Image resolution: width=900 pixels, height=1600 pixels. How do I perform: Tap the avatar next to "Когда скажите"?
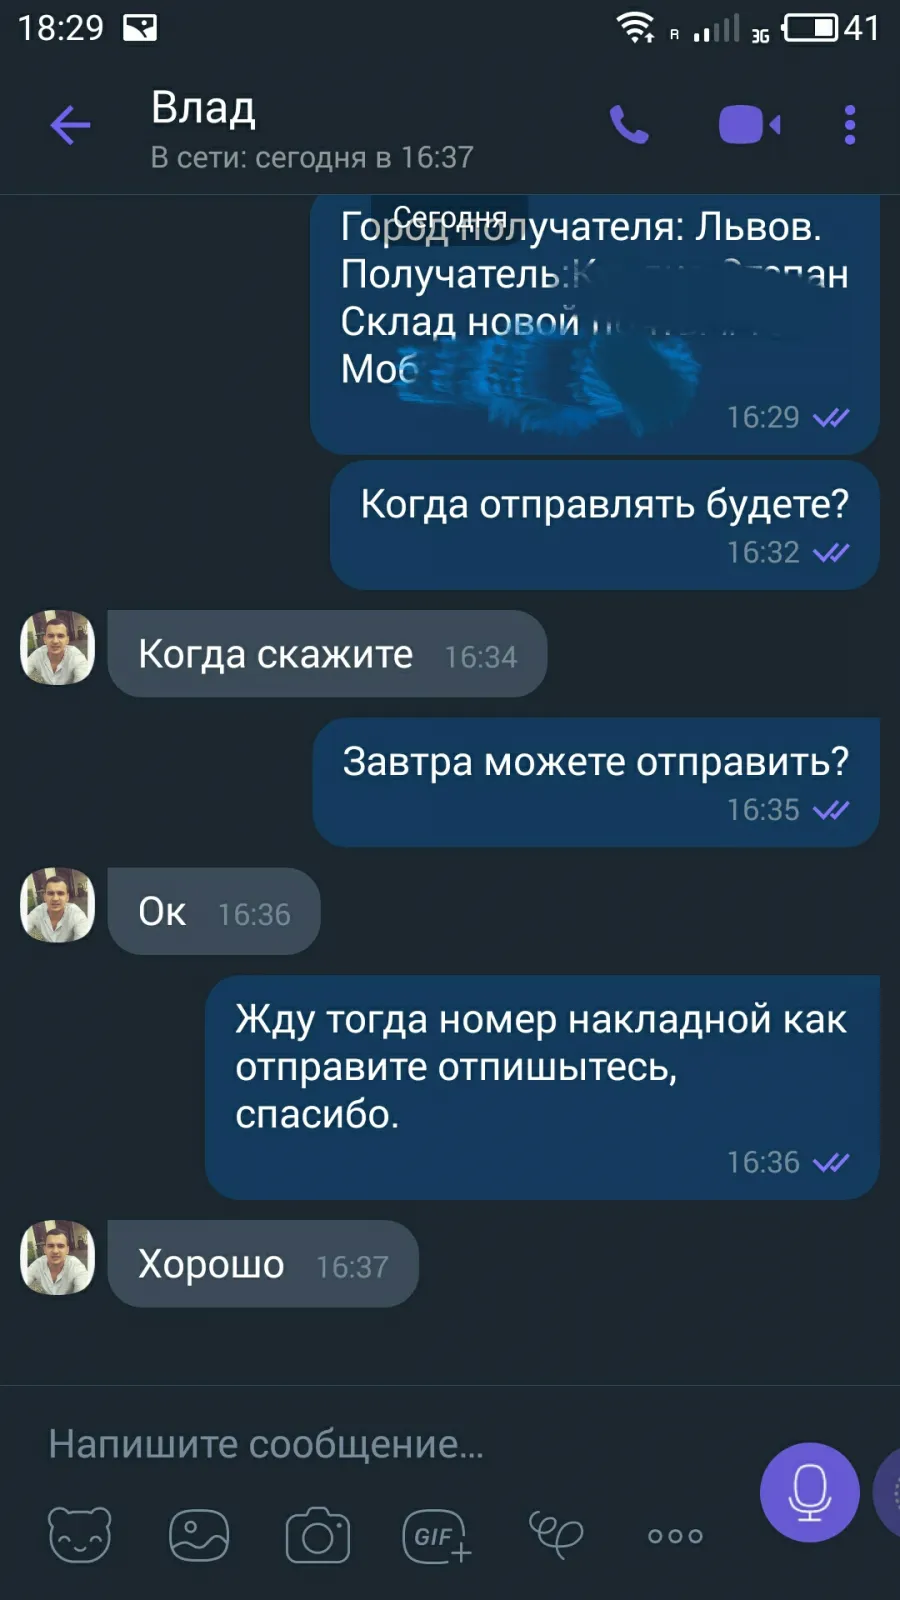click(58, 647)
